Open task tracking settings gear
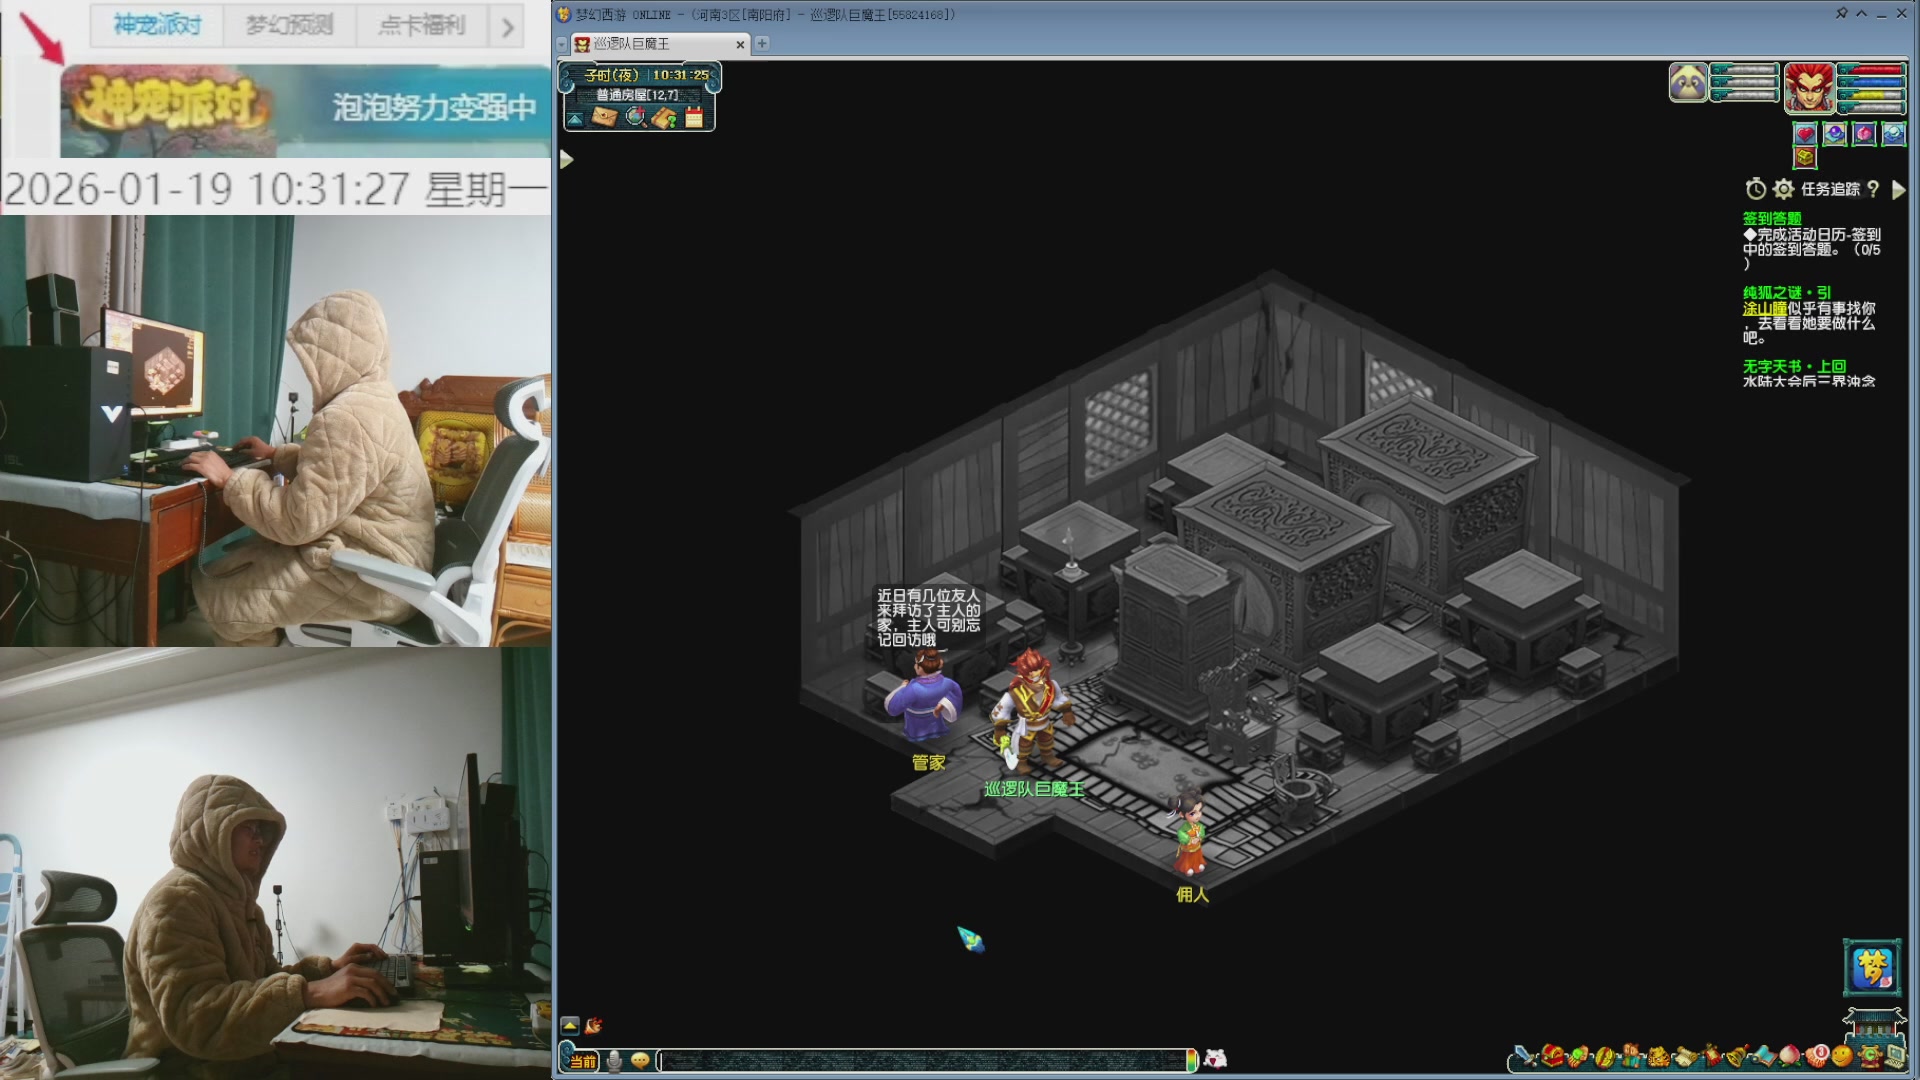Image resolution: width=1920 pixels, height=1080 pixels. coord(1783,189)
